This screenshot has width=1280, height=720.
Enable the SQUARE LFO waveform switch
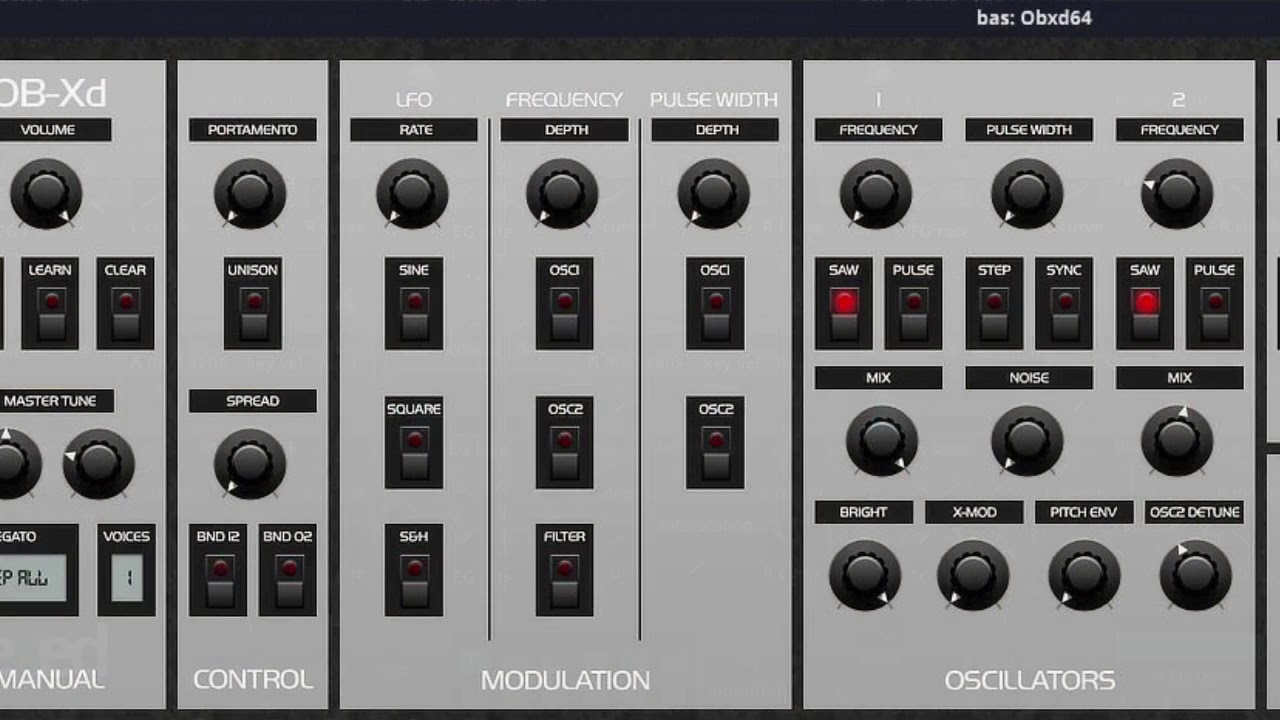tap(414, 453)
